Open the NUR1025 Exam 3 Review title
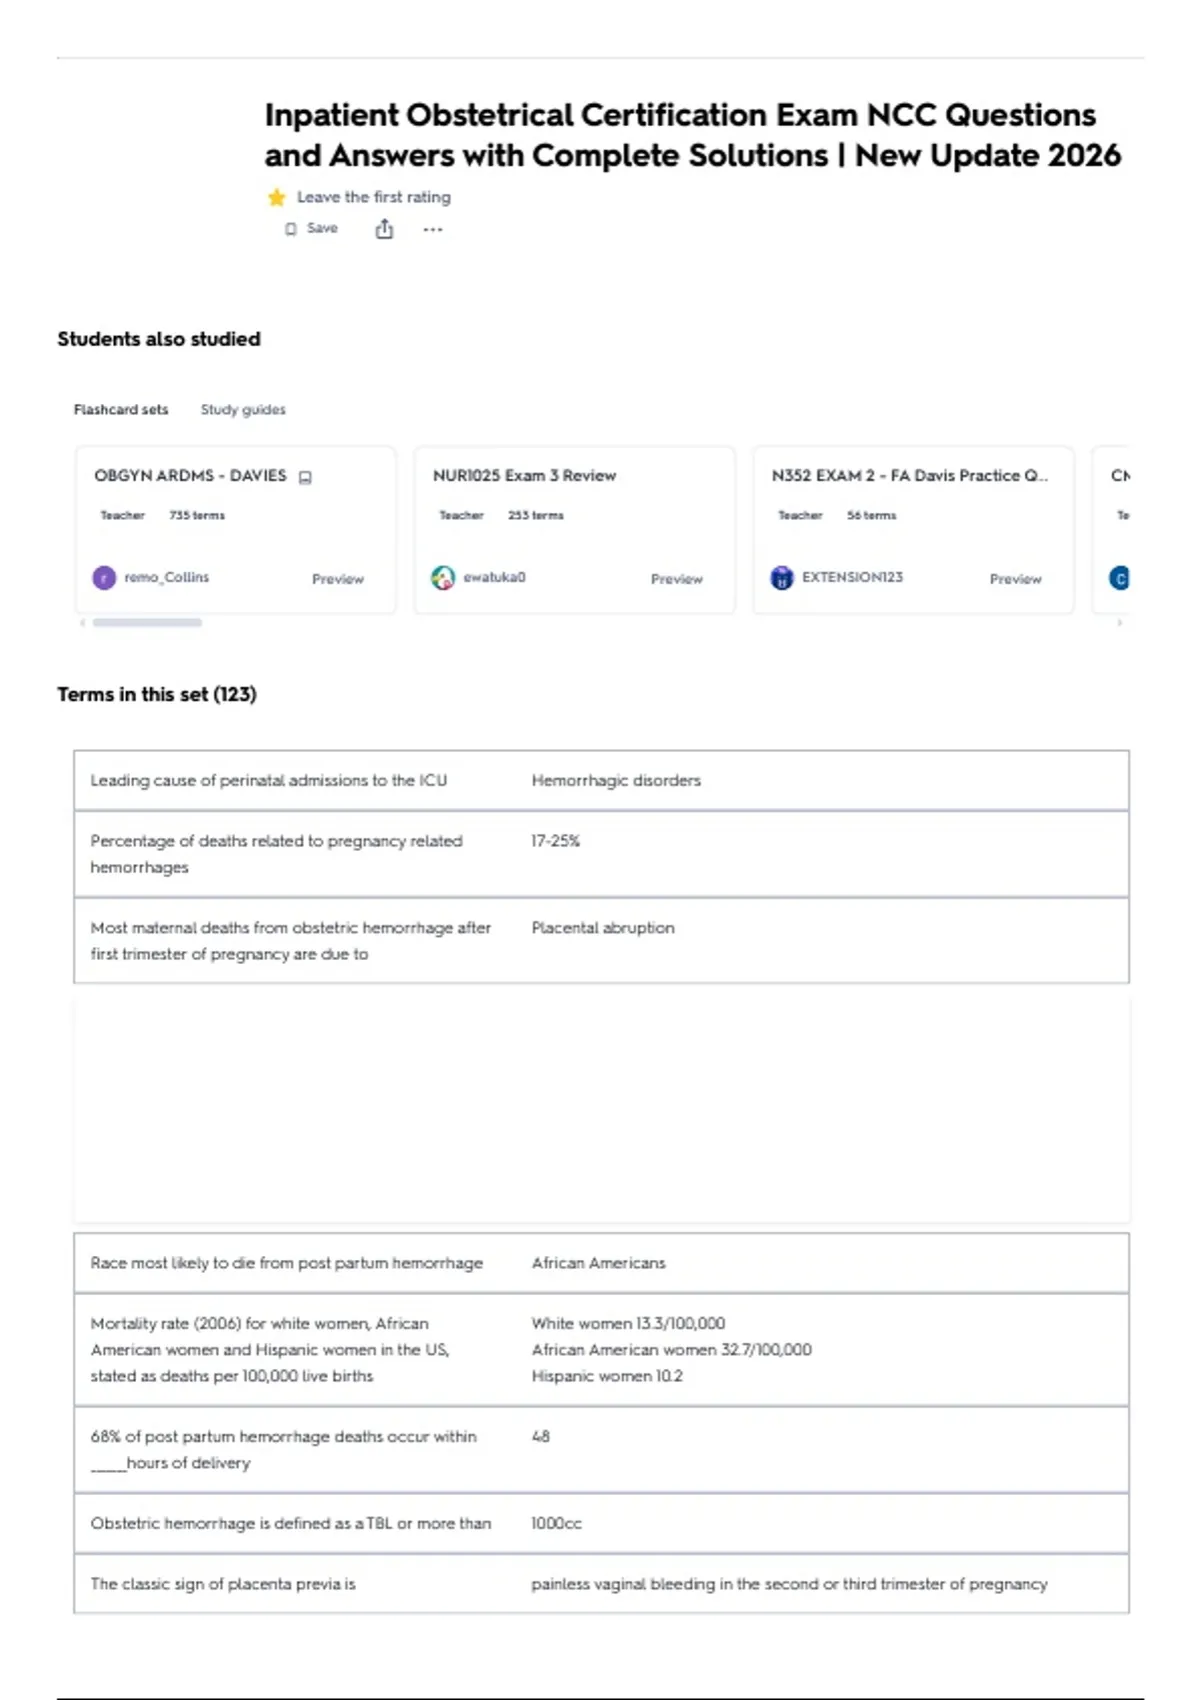 pos(524,476)
